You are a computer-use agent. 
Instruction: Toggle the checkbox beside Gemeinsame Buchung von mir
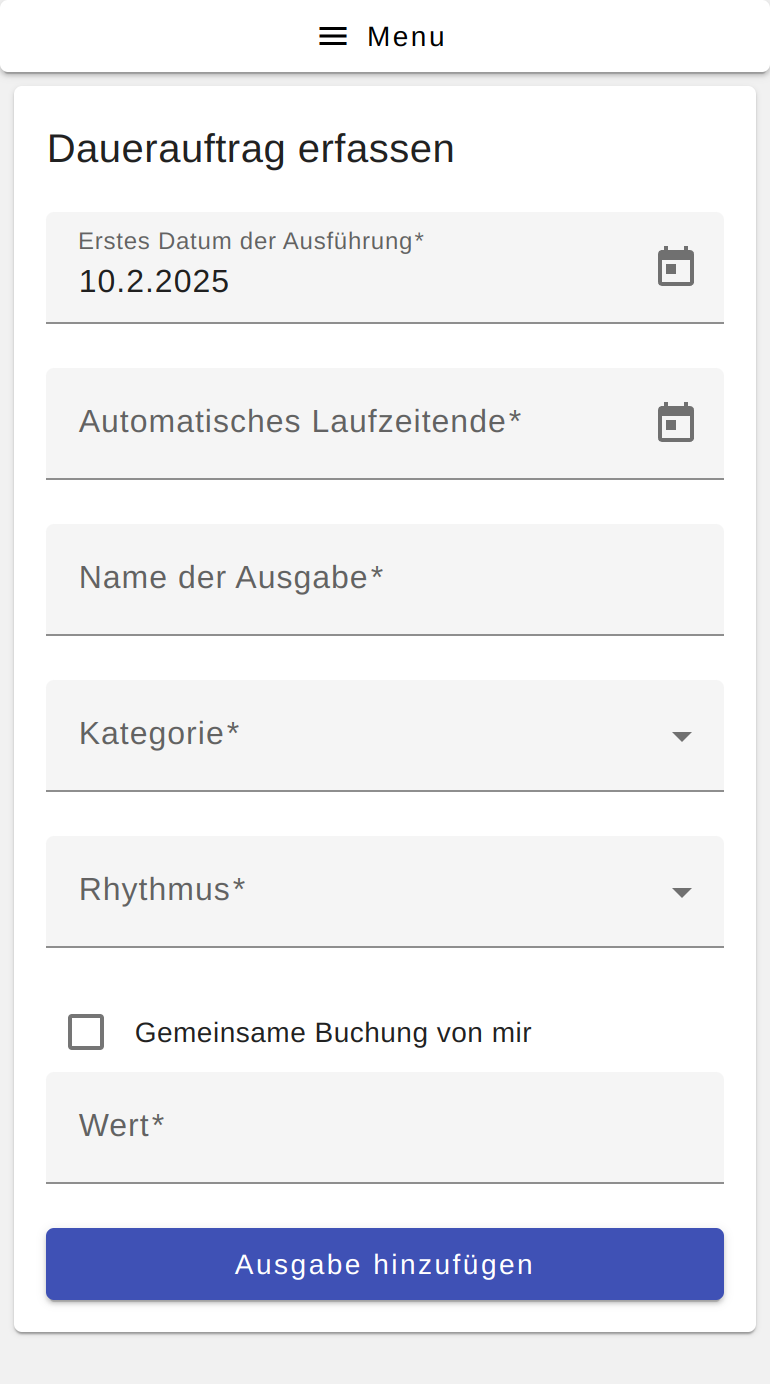coord(86,1032)
